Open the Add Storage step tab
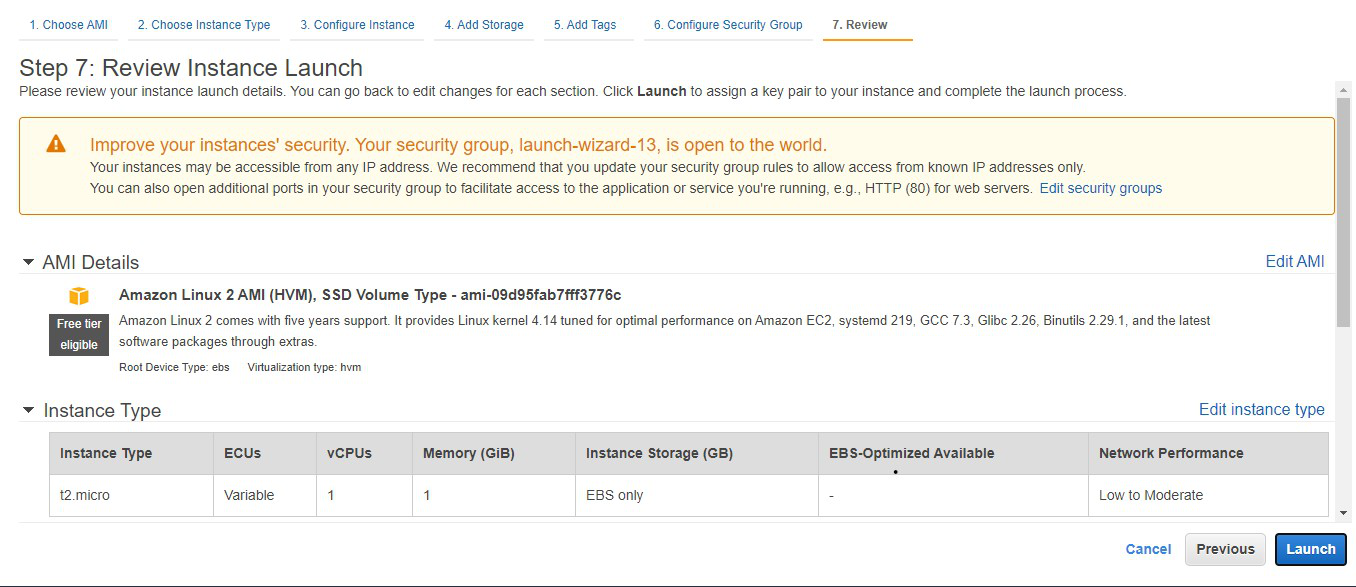1356x587 pixels. coord(484,25)
